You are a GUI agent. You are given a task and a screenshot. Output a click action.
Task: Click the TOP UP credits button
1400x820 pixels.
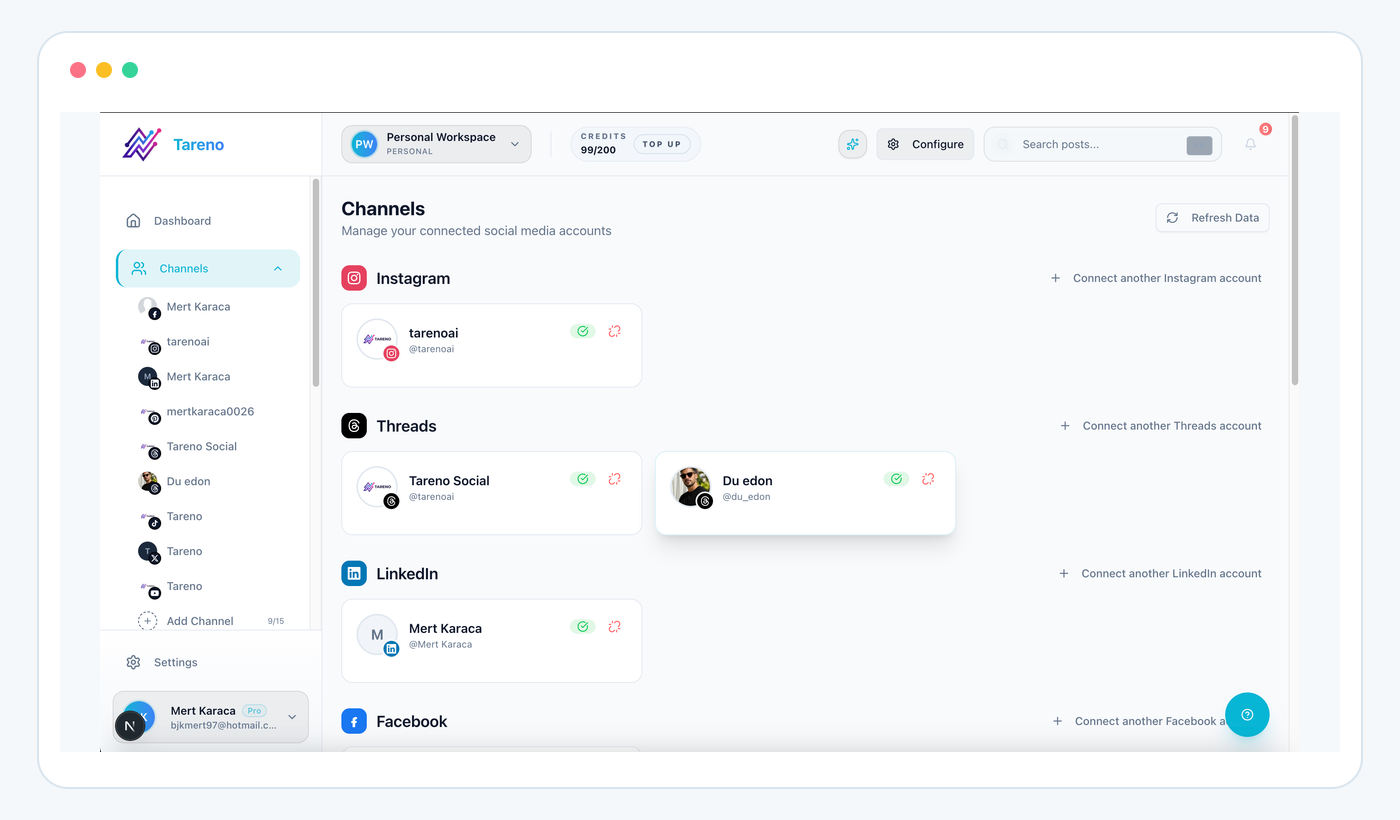tap(661, 144)
